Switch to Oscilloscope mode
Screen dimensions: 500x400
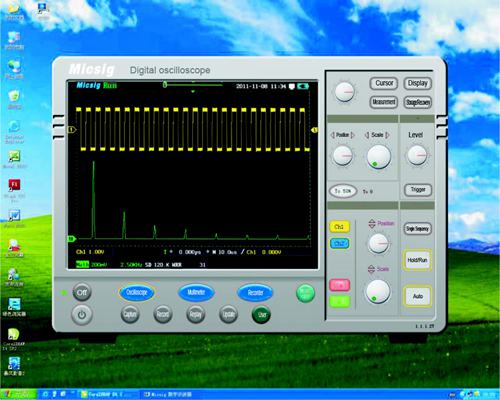point(136,293)
